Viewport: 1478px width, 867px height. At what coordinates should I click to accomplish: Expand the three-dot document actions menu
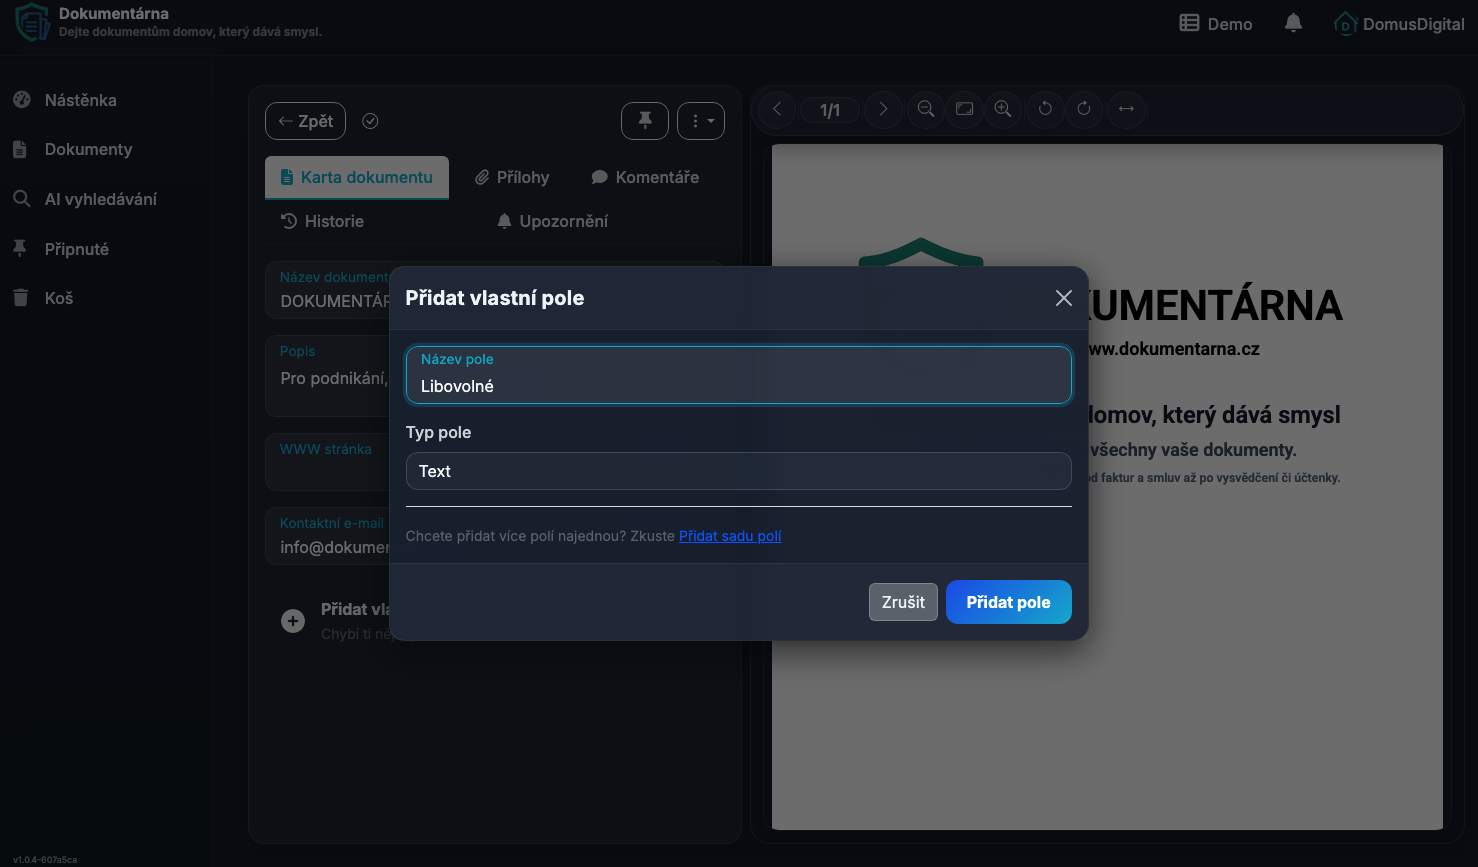(x=701, y=121)
